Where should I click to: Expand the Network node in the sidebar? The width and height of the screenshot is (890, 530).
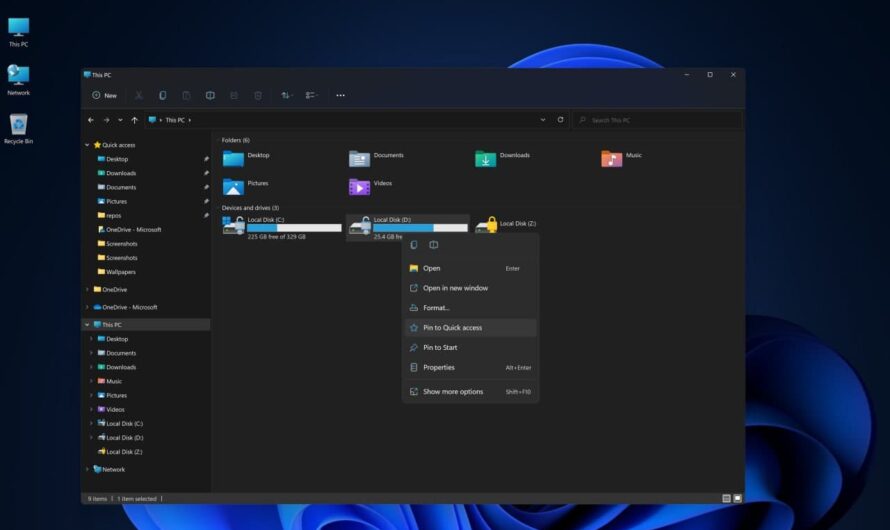(x=87, y=469)
